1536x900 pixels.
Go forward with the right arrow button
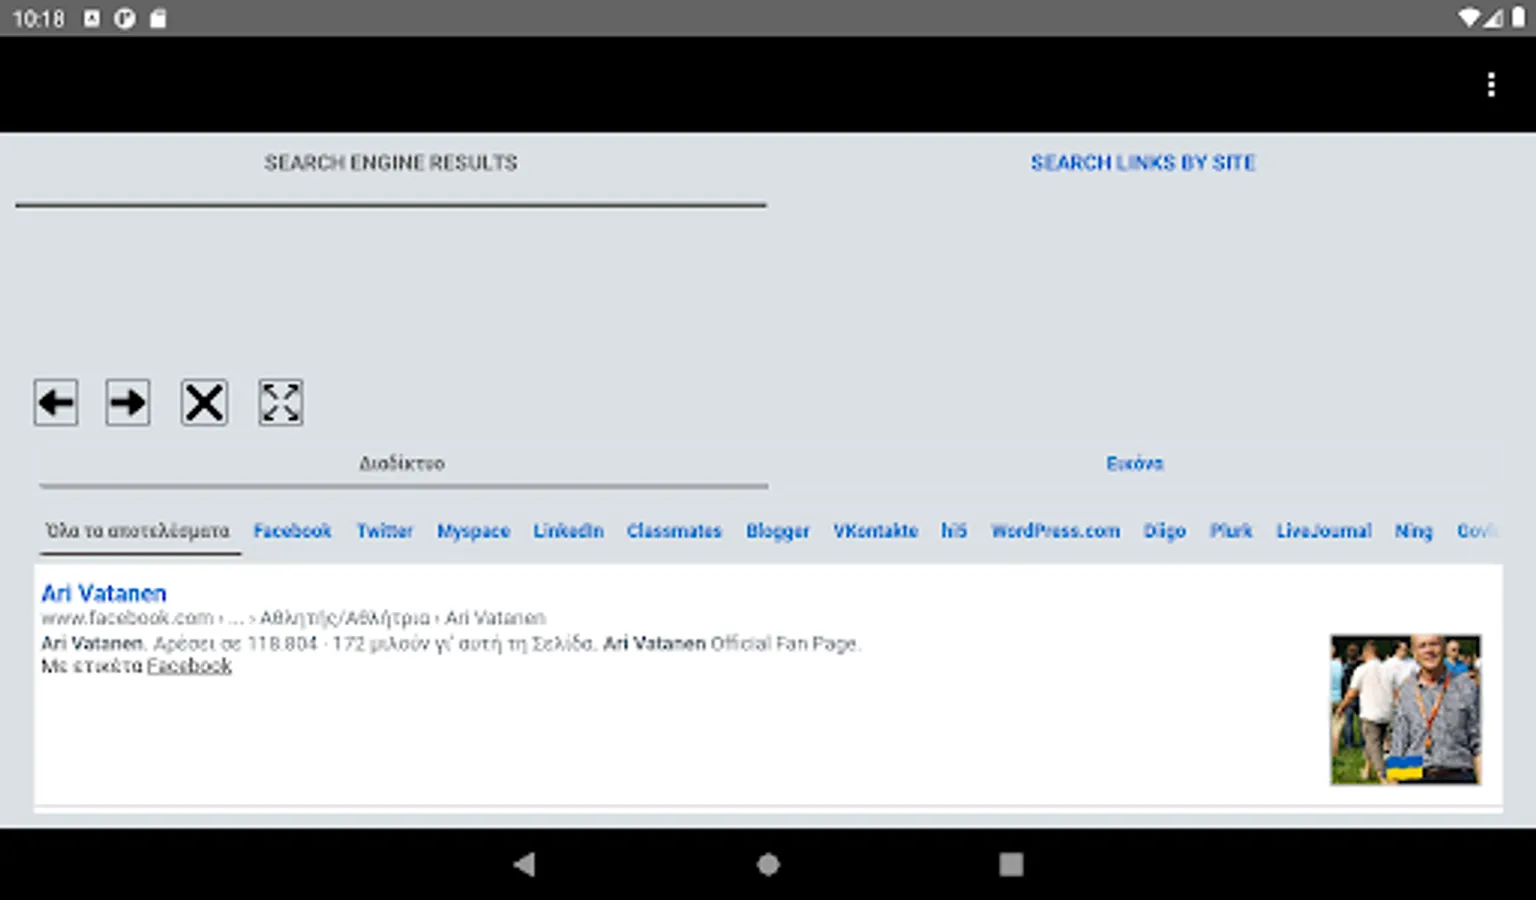(128, 403)
